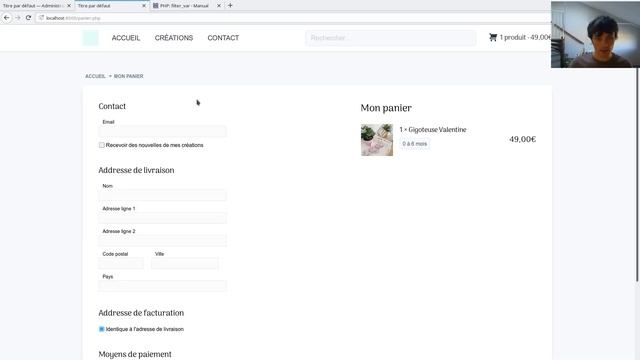Viewport: 640px width, 360px height.
Task: Click into the Nom input field
Action: (x=162, y=195)
